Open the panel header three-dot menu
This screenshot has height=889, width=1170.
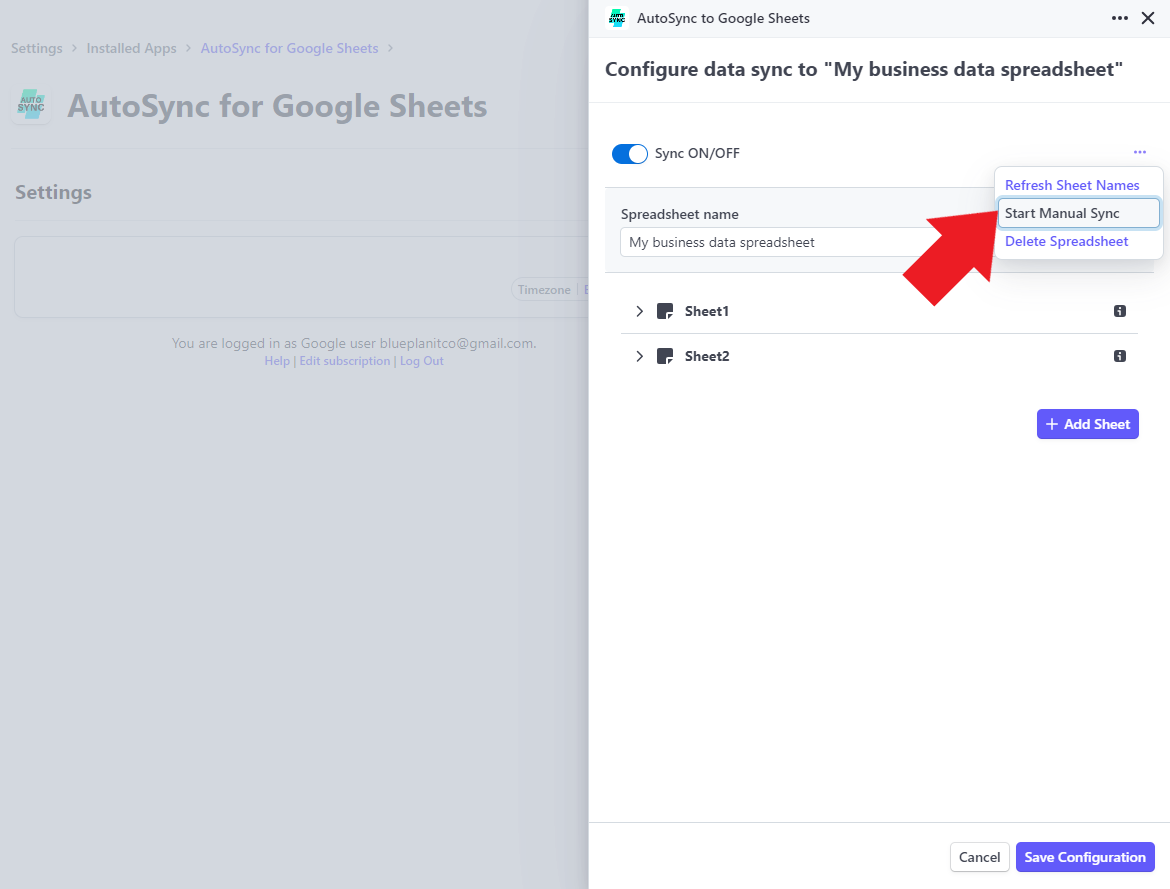coord(1119,18)
